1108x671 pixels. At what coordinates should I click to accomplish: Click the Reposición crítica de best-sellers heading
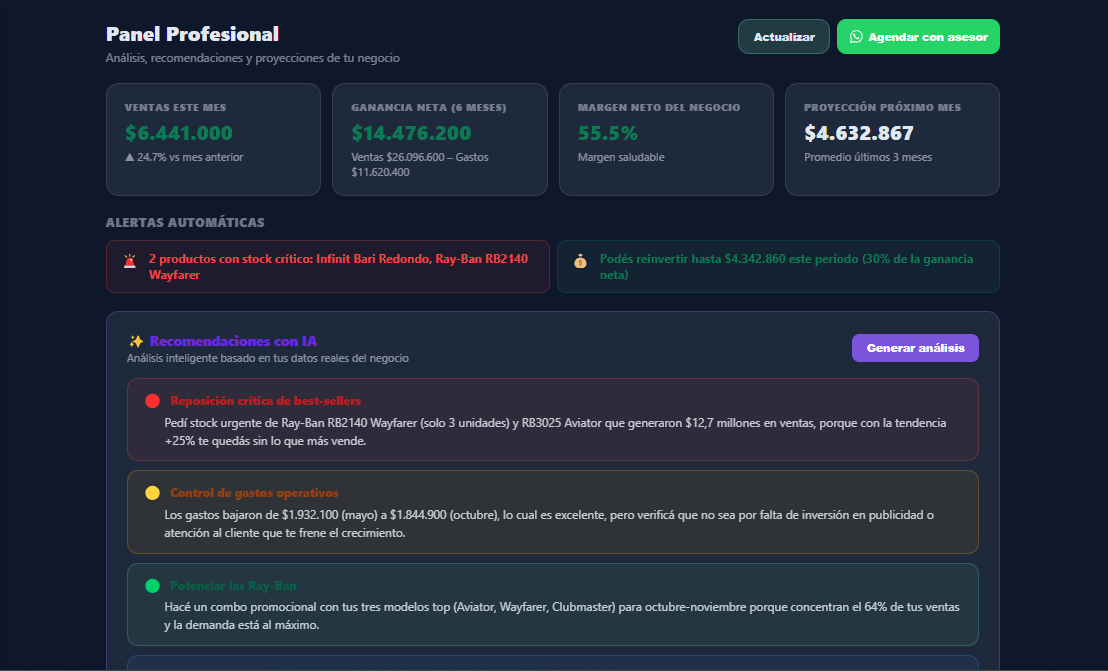point(266,401)
